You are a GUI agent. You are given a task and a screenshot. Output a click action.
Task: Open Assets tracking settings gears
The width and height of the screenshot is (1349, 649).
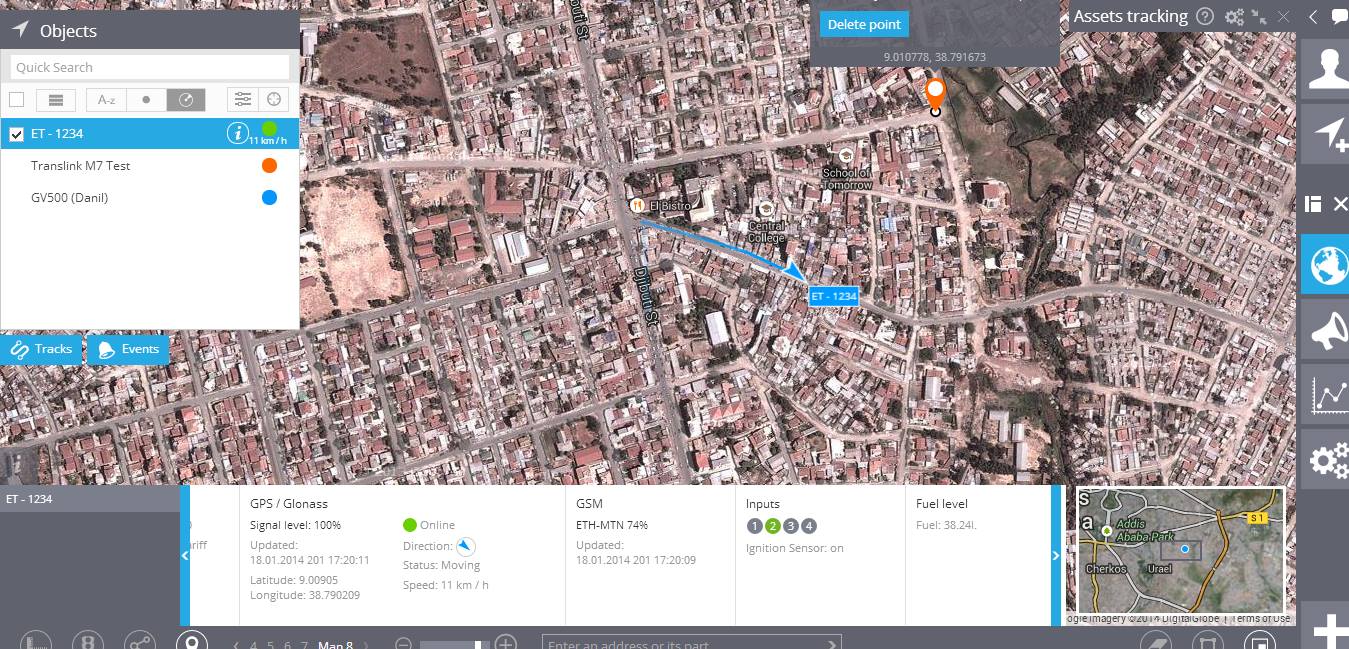1235,17
